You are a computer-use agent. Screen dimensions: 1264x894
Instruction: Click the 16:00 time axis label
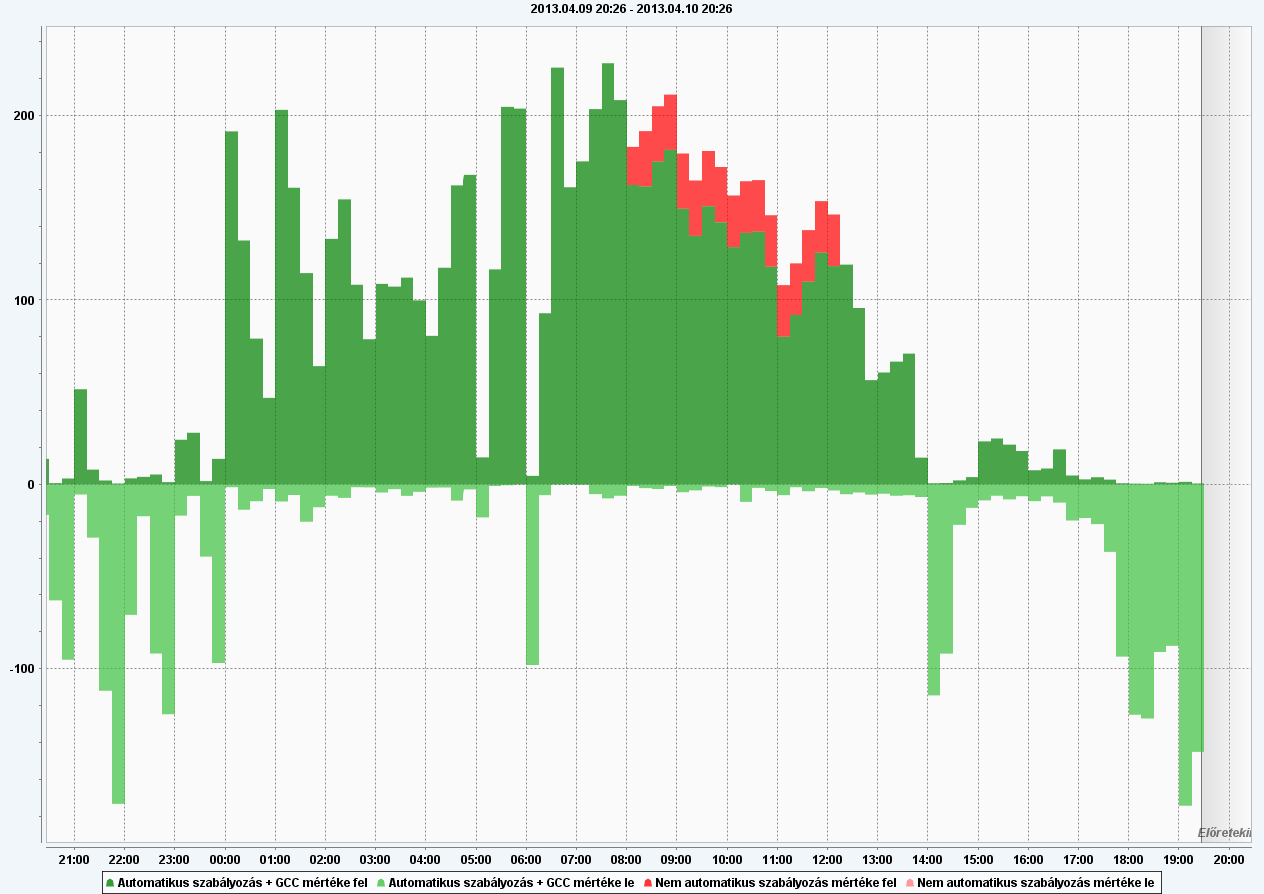(x=1028, y=859)
